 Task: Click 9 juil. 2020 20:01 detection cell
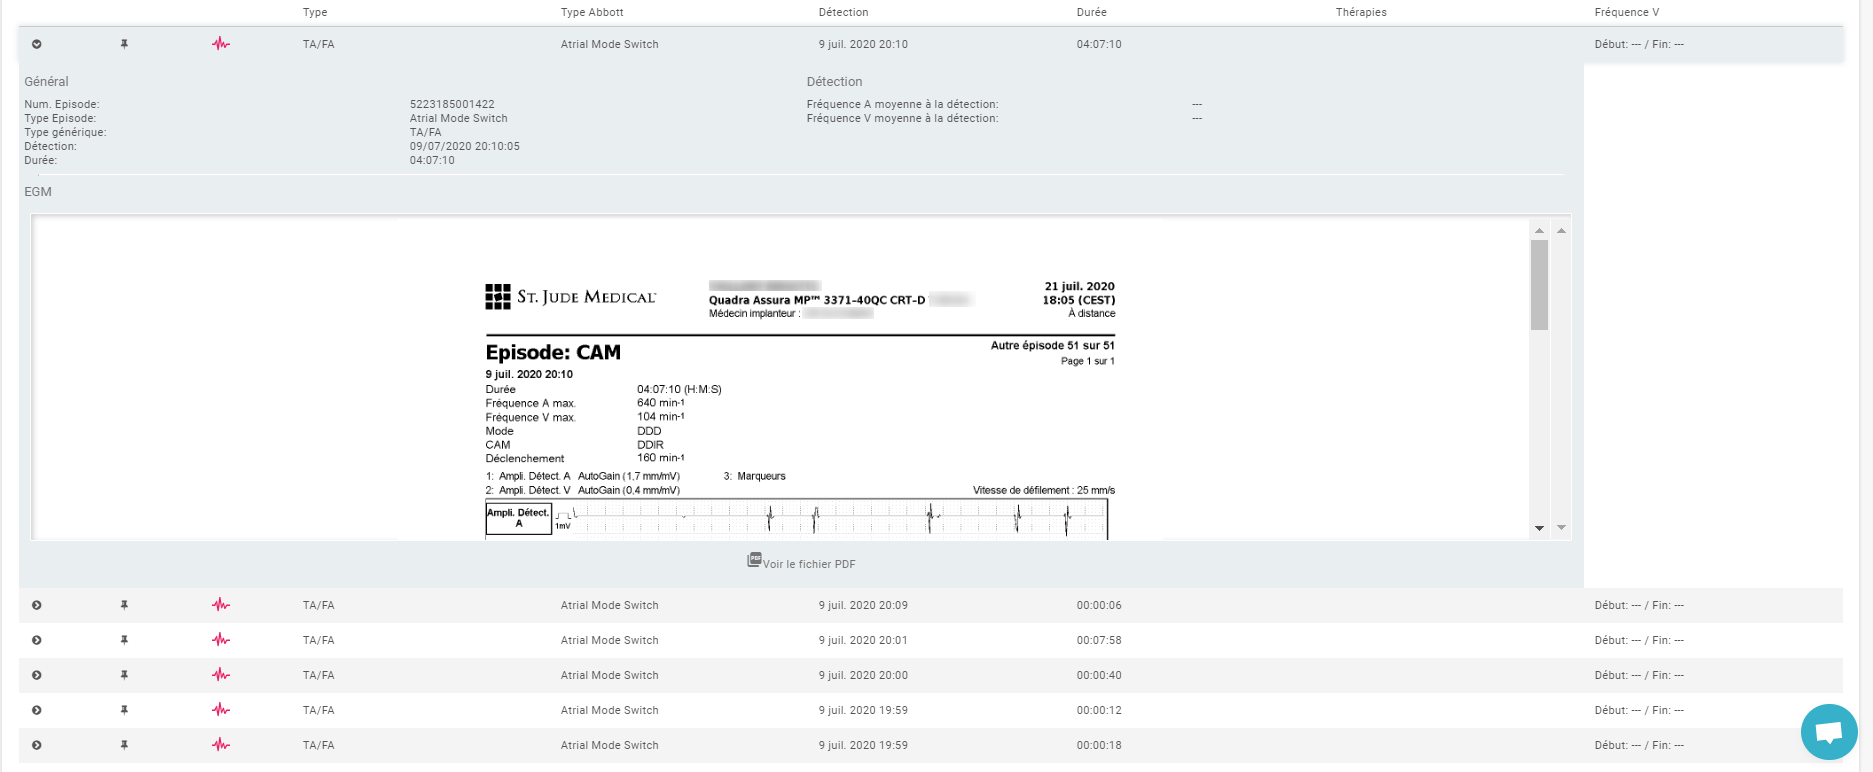tap(863, 640)
